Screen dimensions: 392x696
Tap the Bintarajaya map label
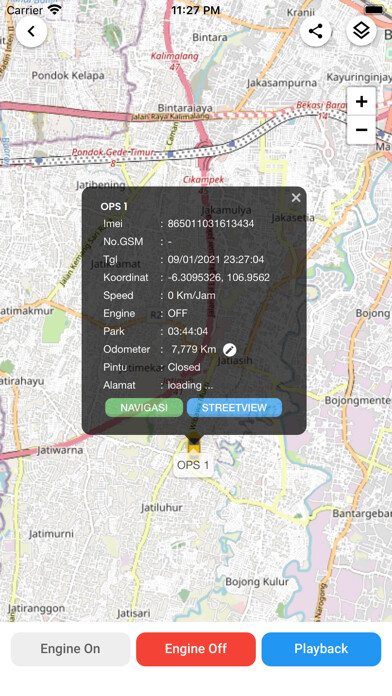coord(185,108)
